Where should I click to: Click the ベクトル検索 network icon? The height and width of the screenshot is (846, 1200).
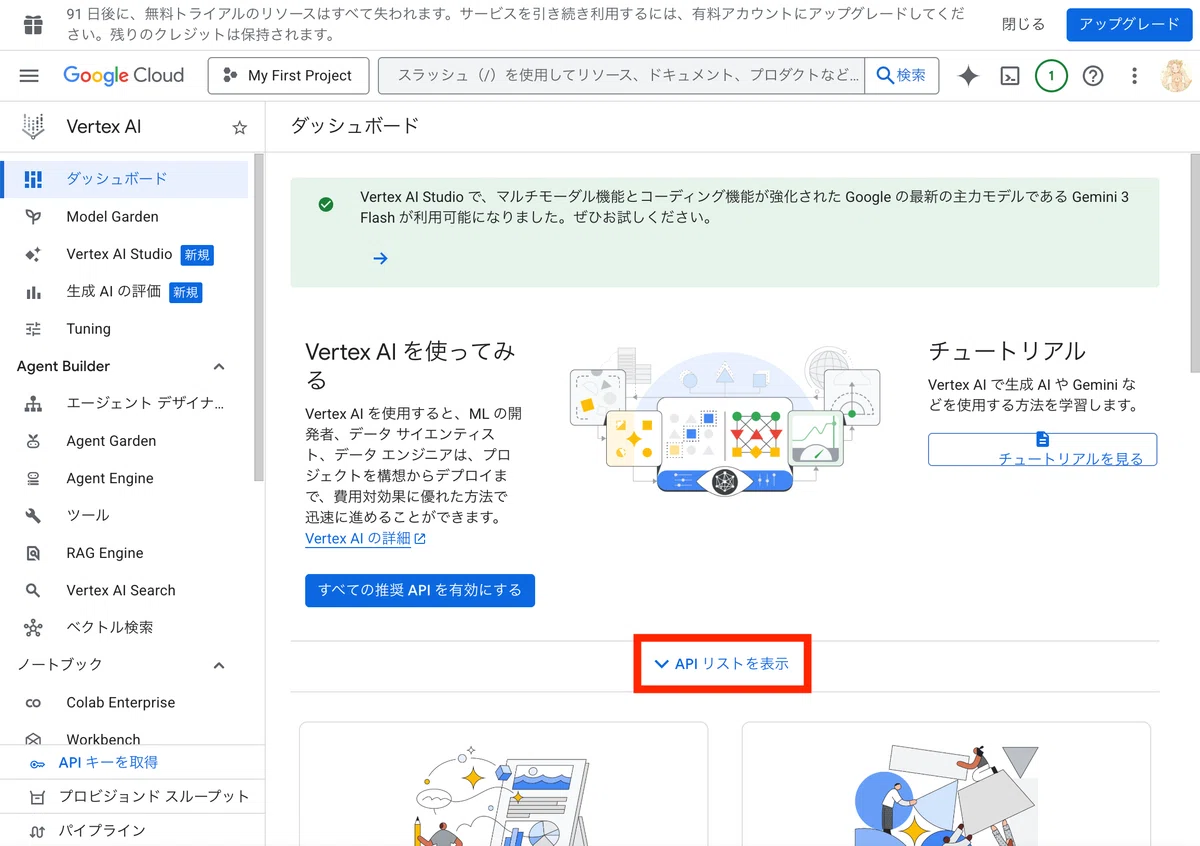click(33, 628)
